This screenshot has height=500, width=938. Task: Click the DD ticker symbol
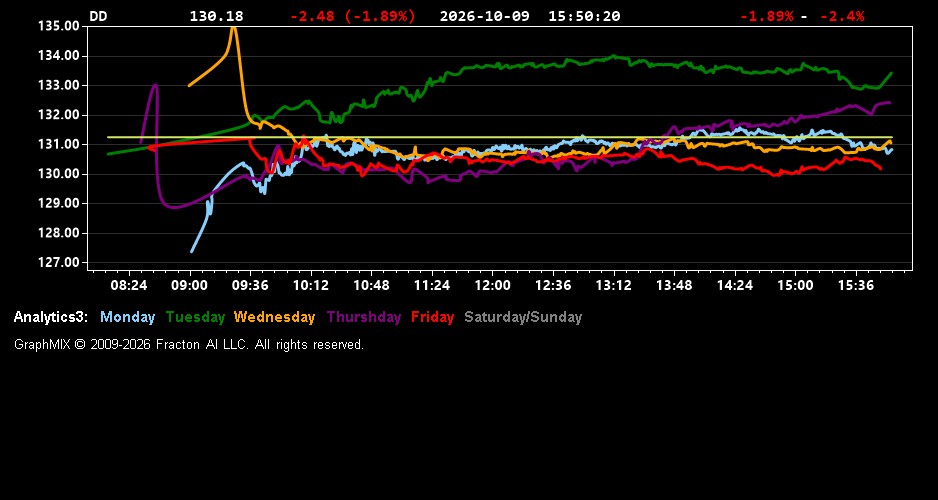point(98,16)
